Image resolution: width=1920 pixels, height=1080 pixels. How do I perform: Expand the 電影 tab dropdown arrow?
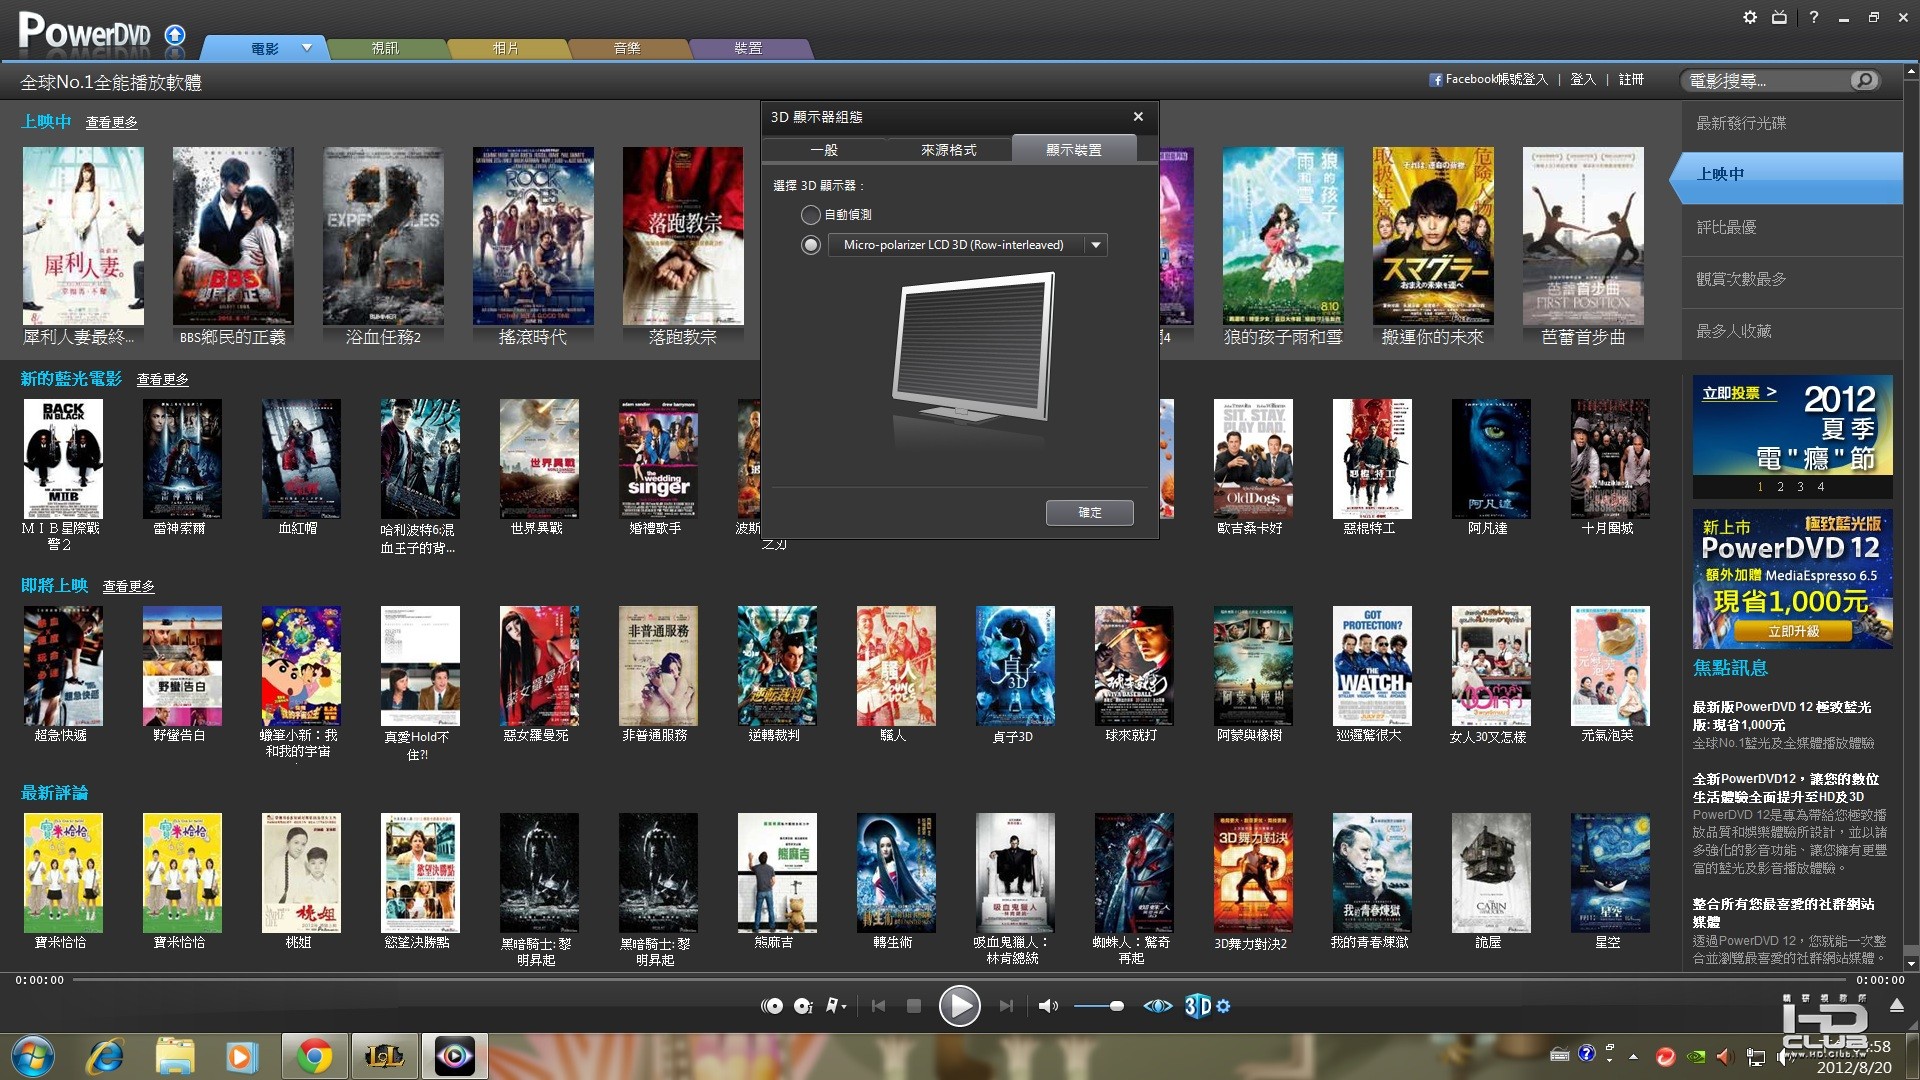[307, 48]
